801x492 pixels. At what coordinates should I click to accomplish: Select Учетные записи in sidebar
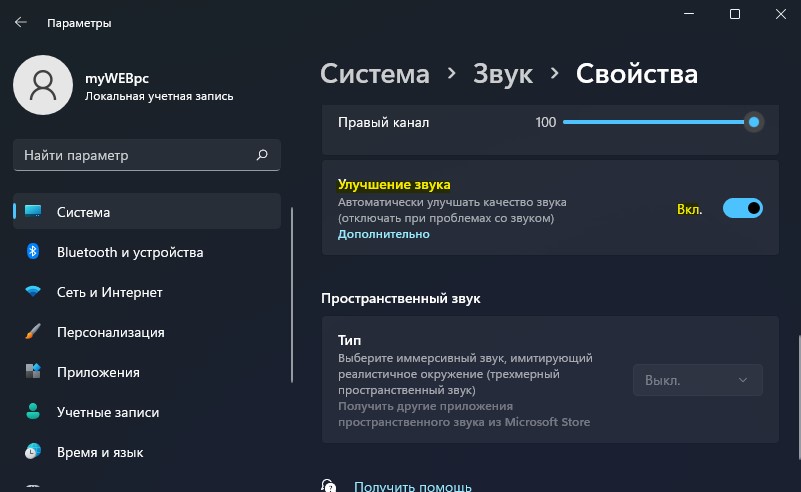pos(147,412)
